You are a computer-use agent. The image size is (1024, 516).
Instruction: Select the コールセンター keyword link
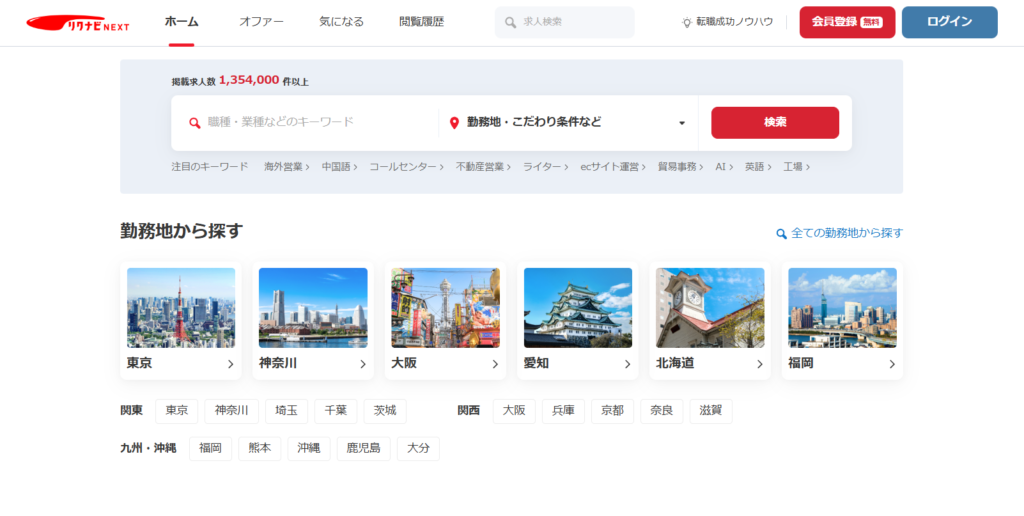click(405, 167)
